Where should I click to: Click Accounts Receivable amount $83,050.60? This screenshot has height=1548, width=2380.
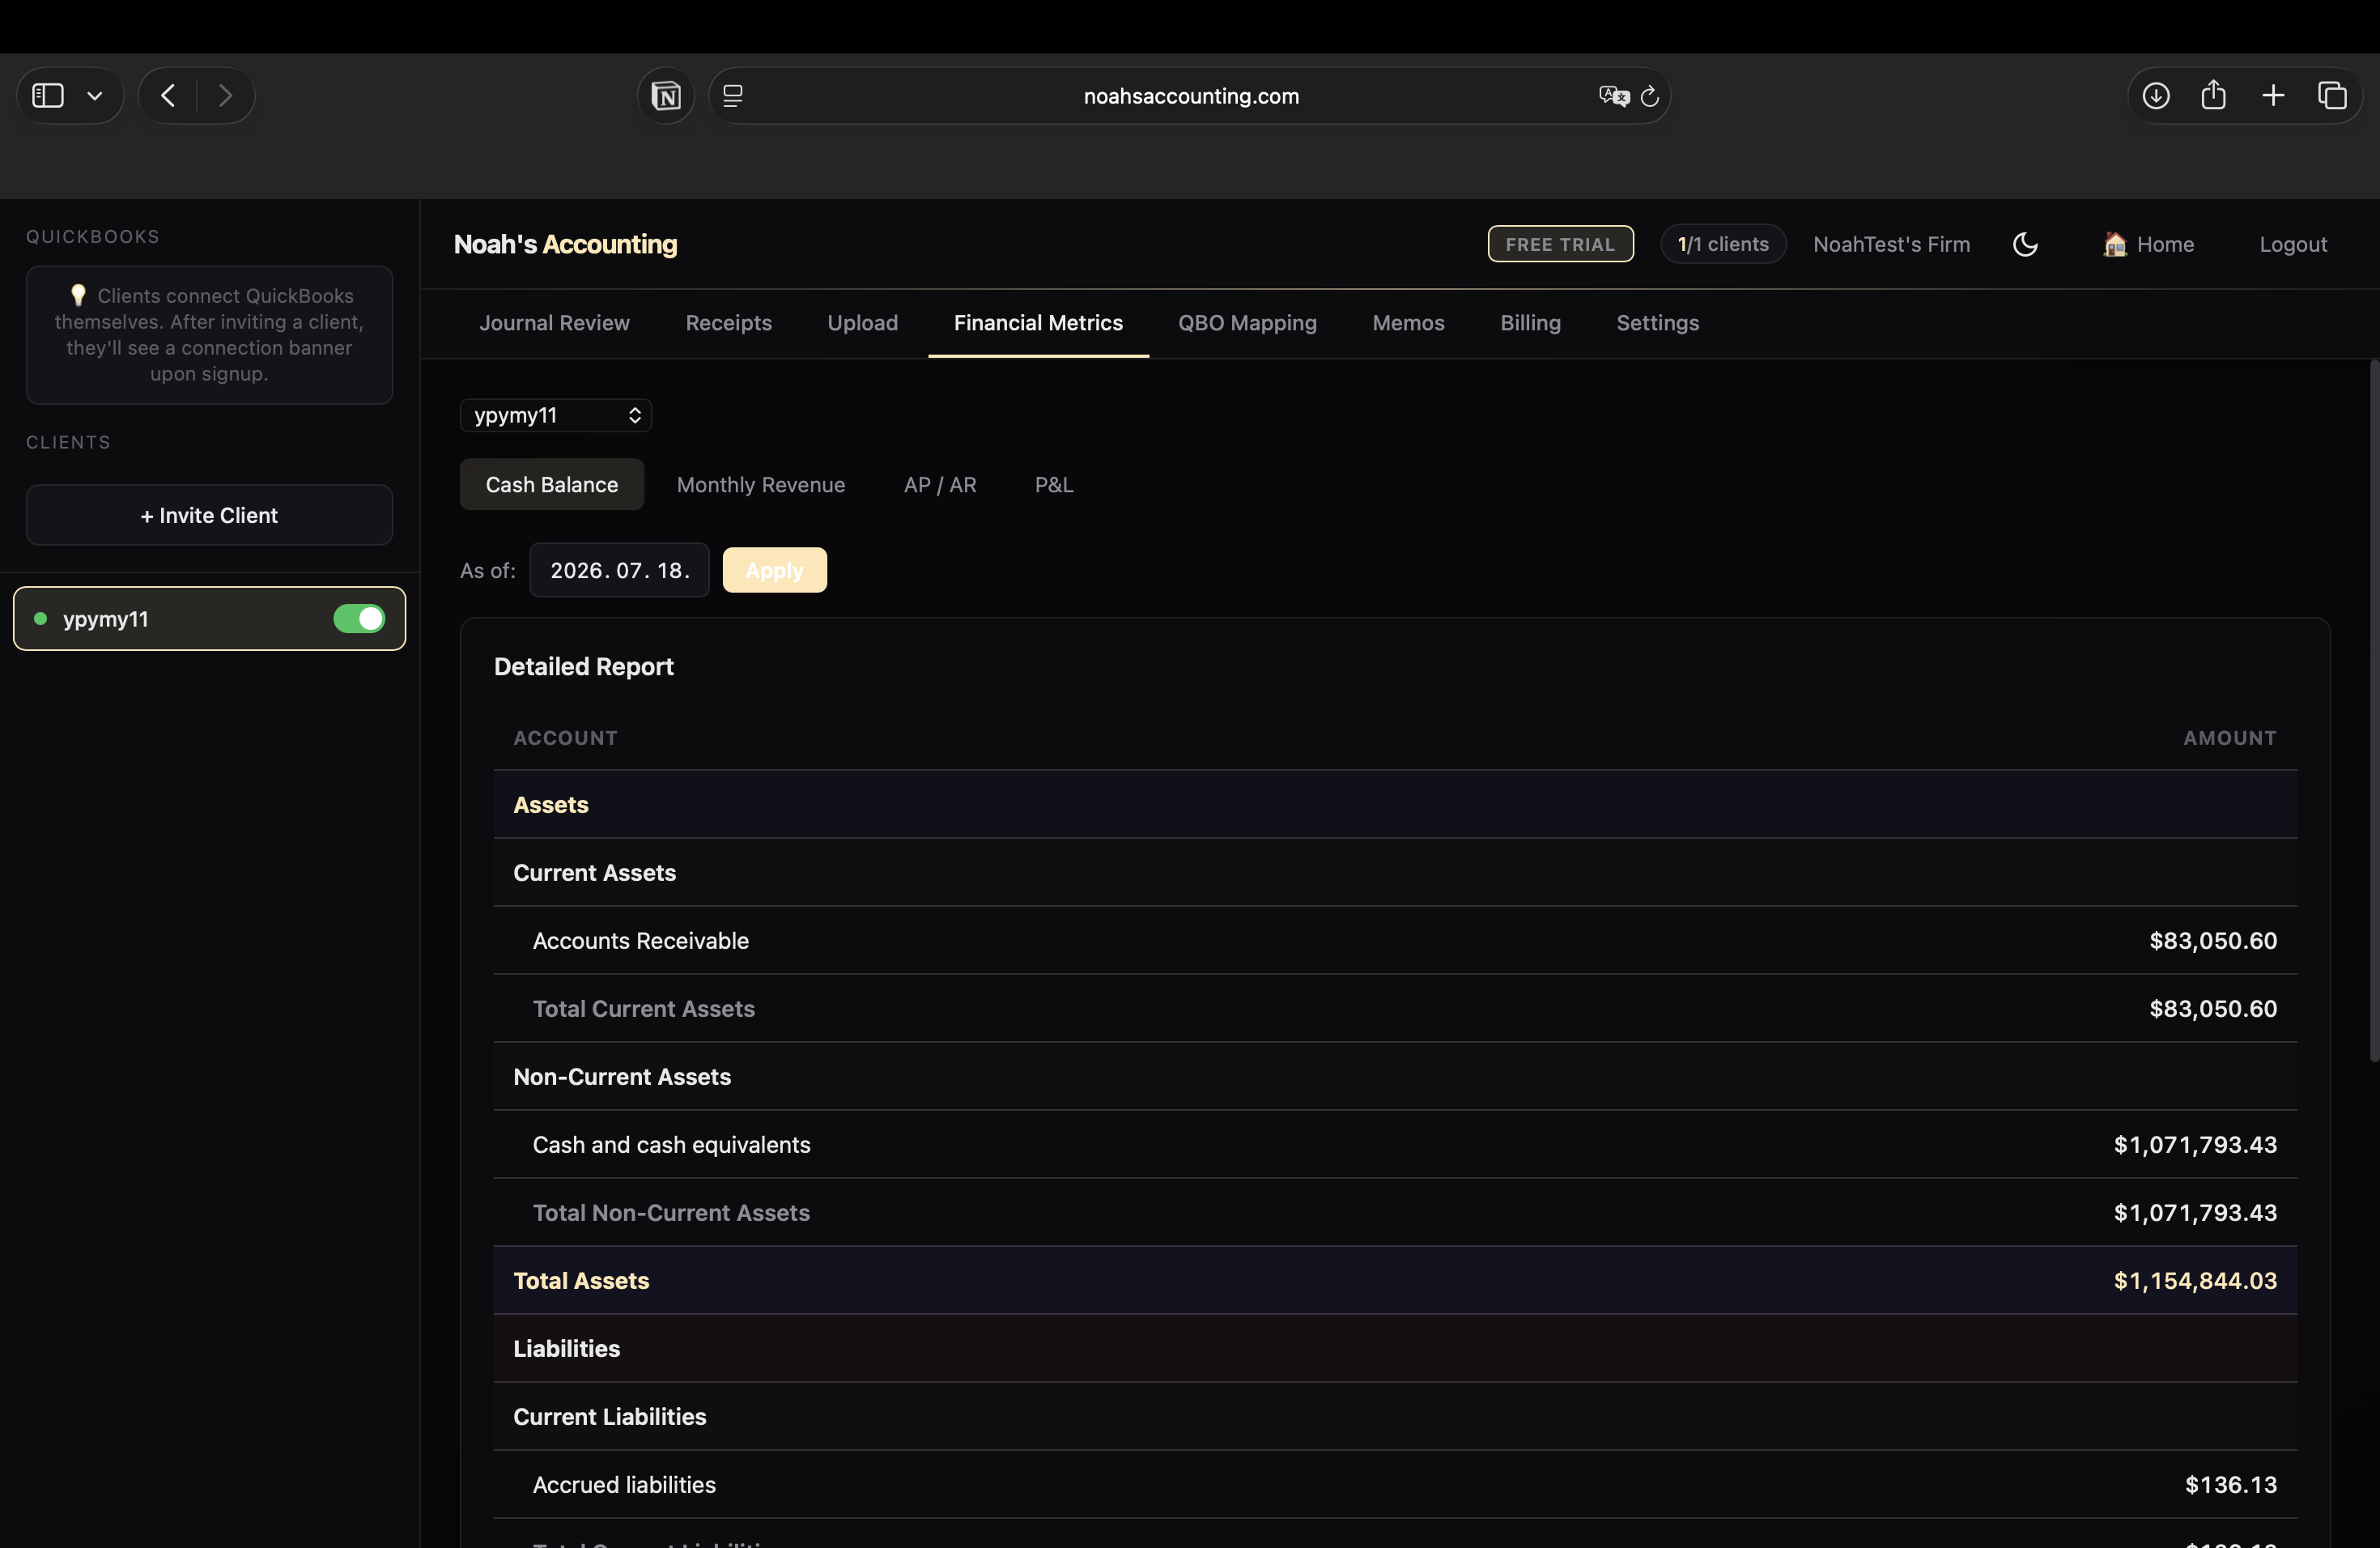click(2213, 940)
